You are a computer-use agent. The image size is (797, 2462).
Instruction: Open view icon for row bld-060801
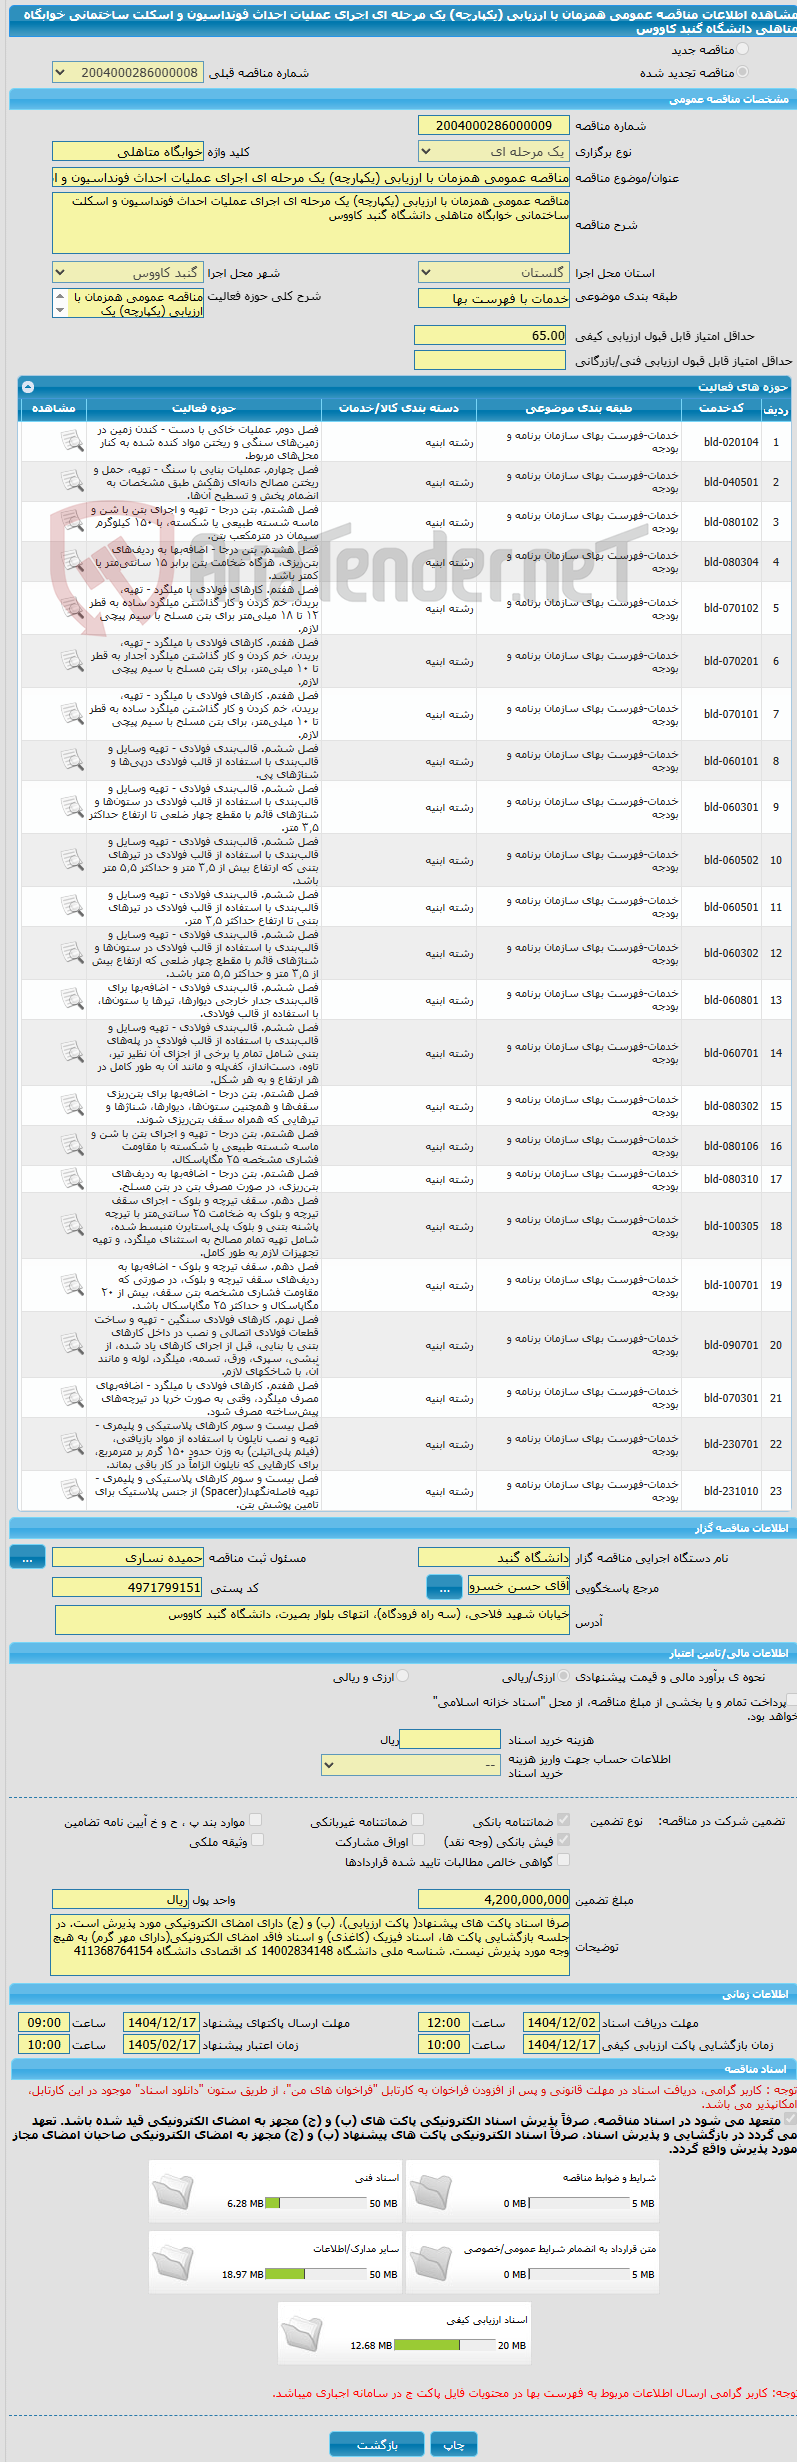pos(72,1000)
